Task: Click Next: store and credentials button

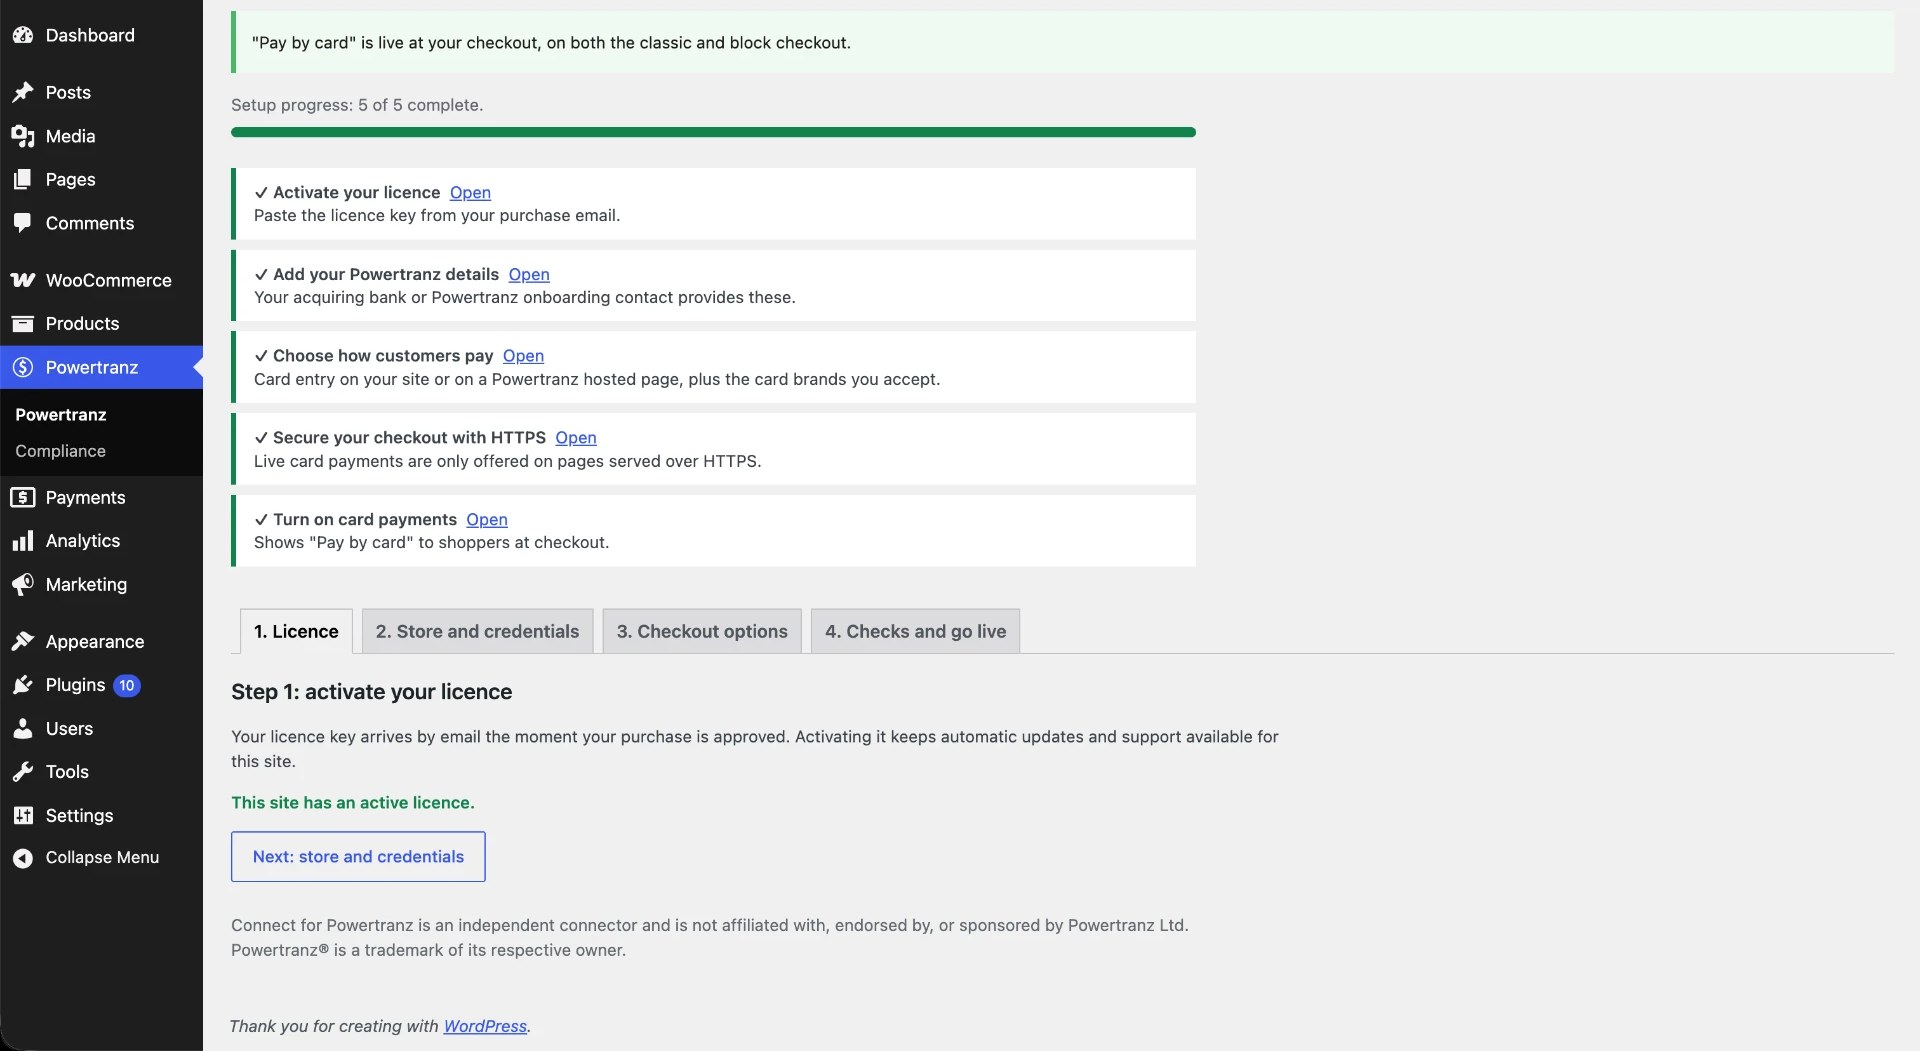Action: 358,857
